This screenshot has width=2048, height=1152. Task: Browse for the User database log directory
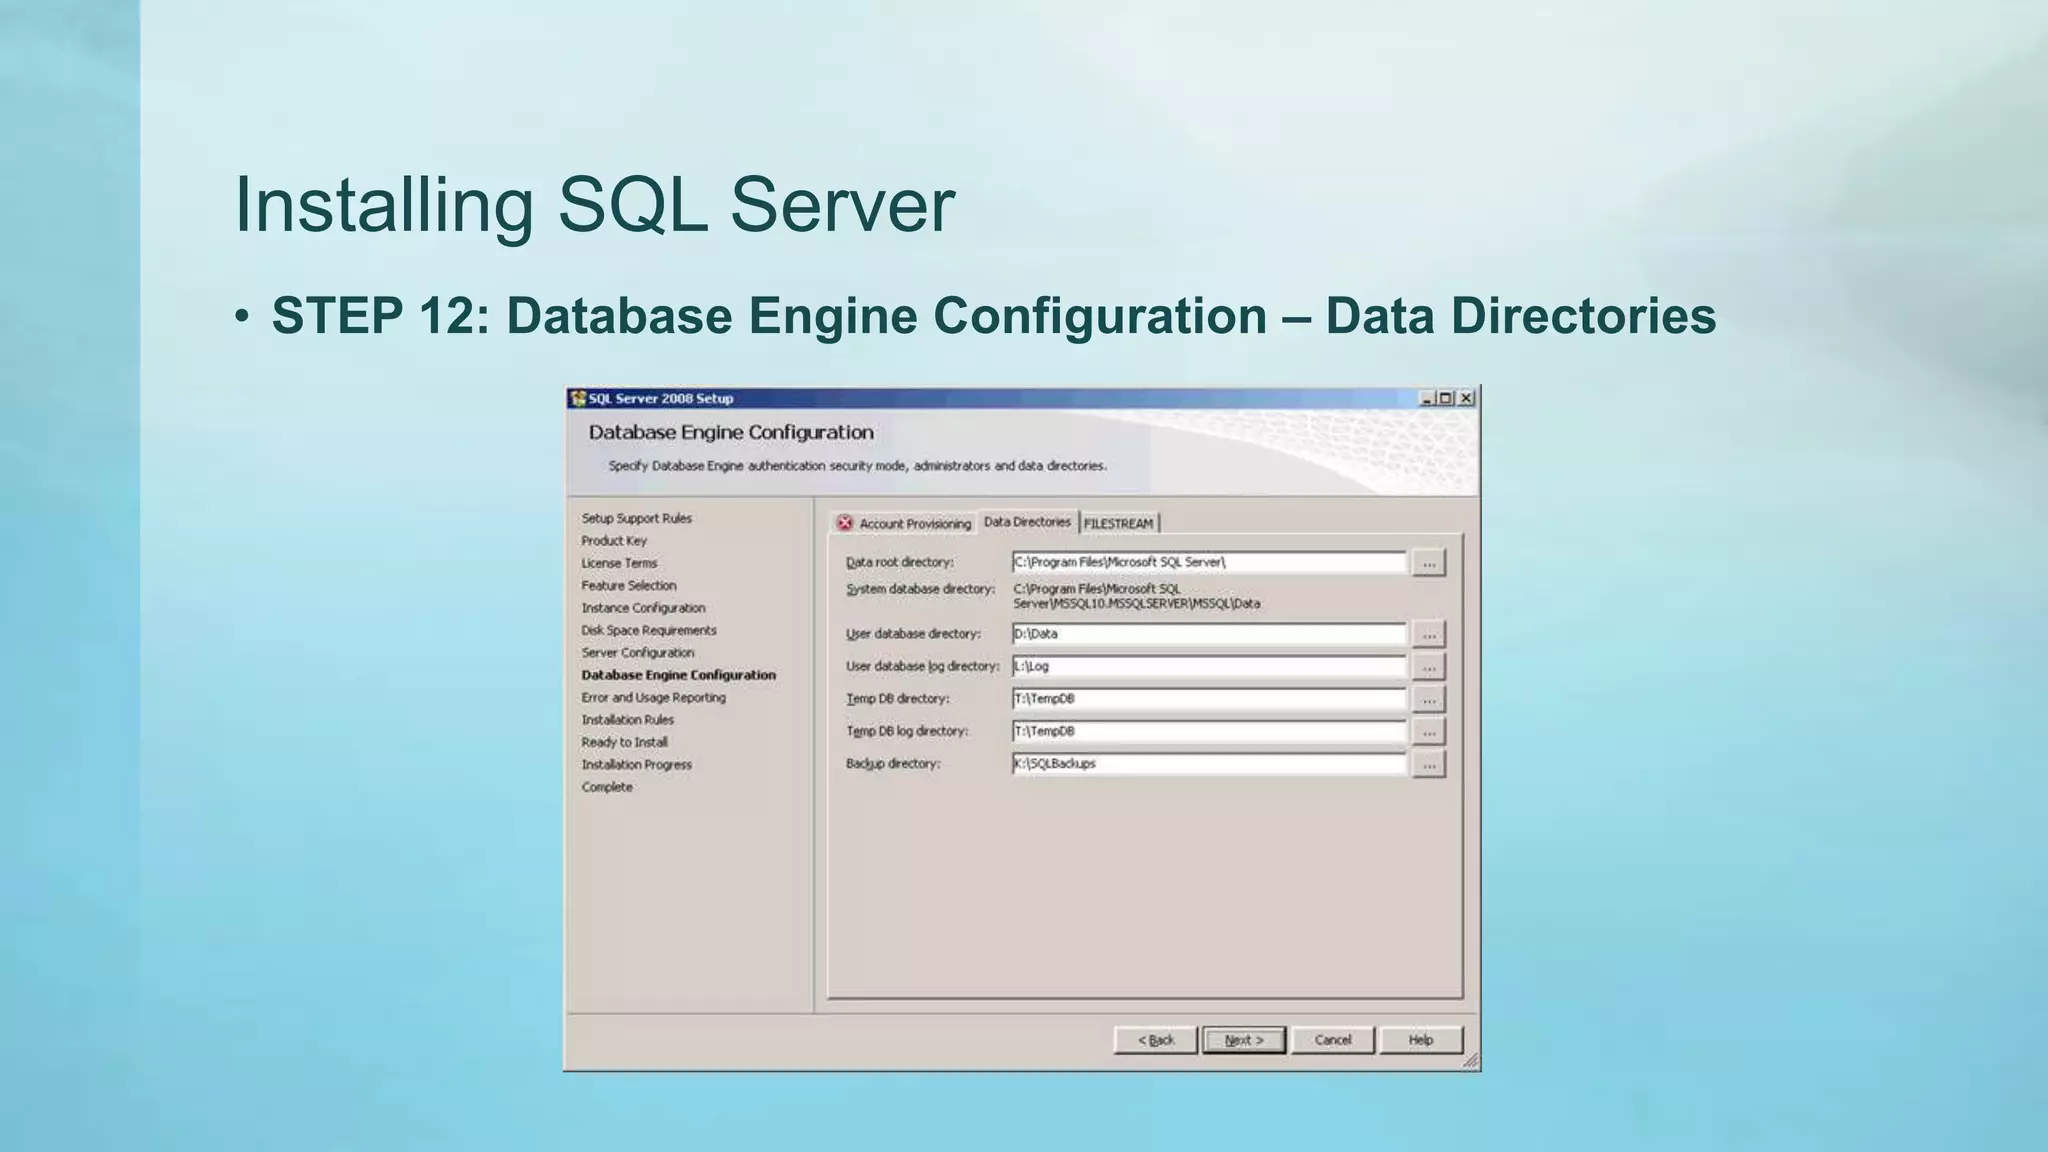[1429, 667]
